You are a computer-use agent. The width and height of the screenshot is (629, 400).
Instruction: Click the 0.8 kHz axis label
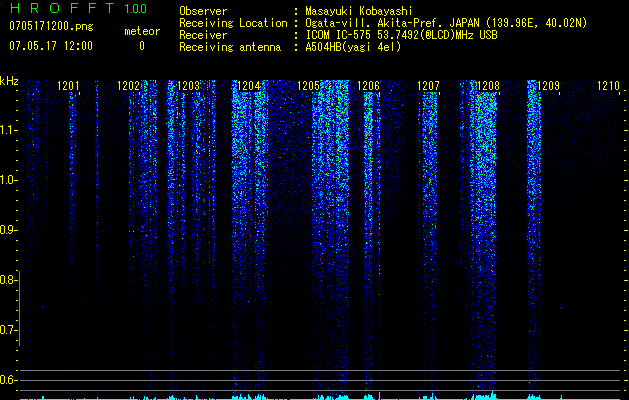pos(8,280)
